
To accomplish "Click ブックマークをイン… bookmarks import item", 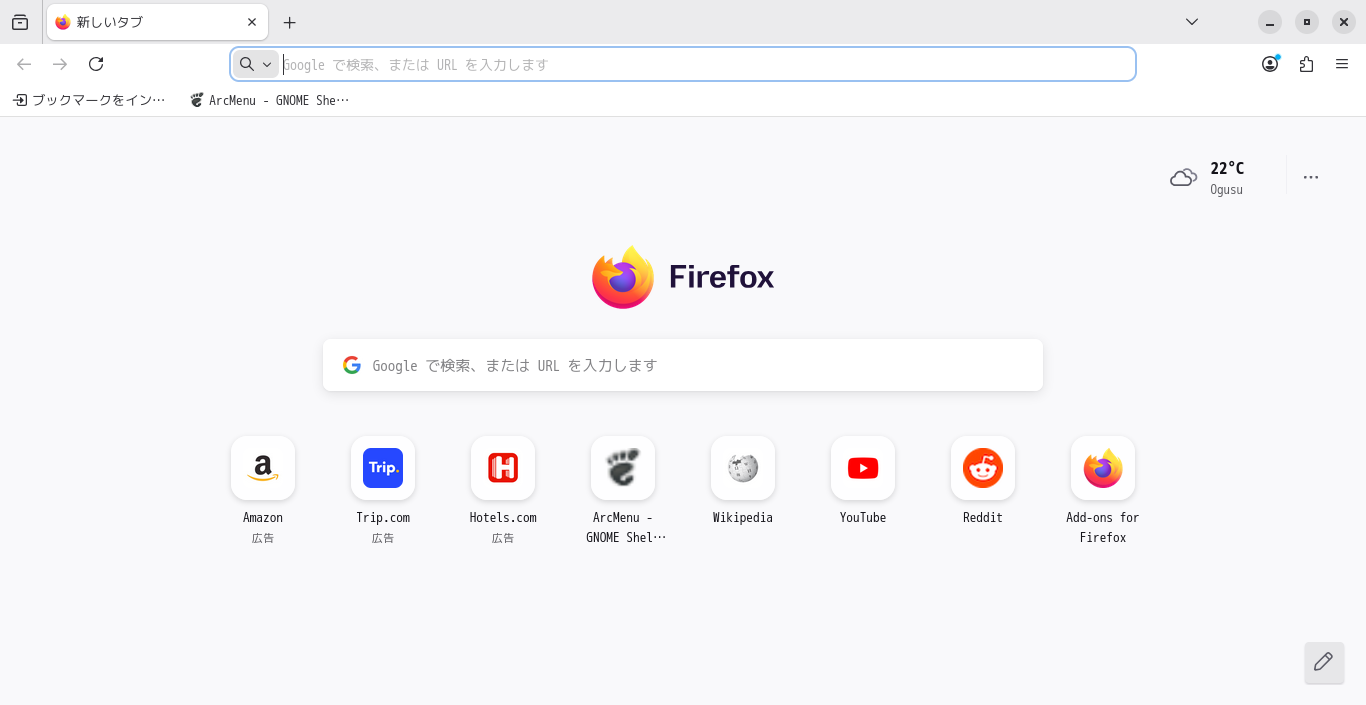I will 89,100.
